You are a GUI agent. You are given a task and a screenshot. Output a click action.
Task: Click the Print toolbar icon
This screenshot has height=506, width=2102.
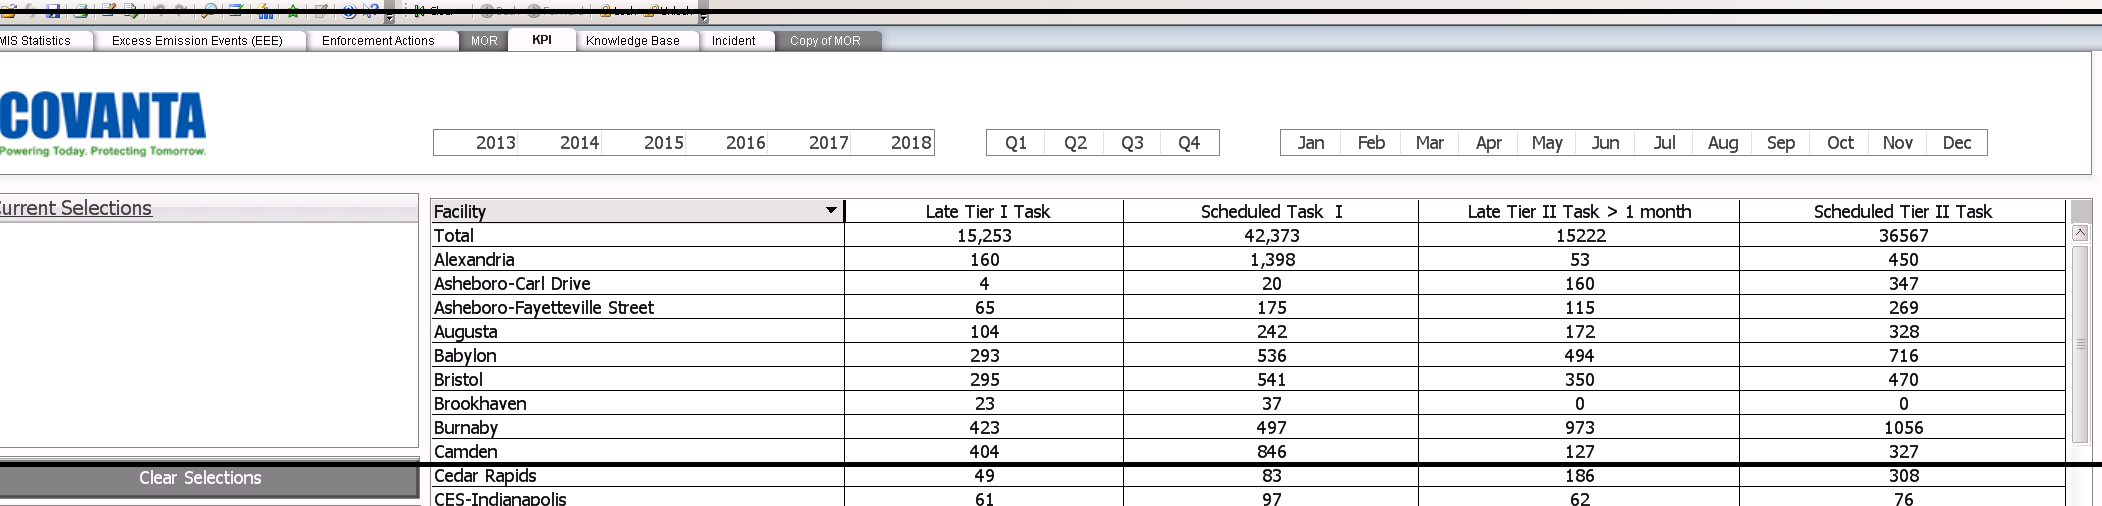(x=81, y=10)
